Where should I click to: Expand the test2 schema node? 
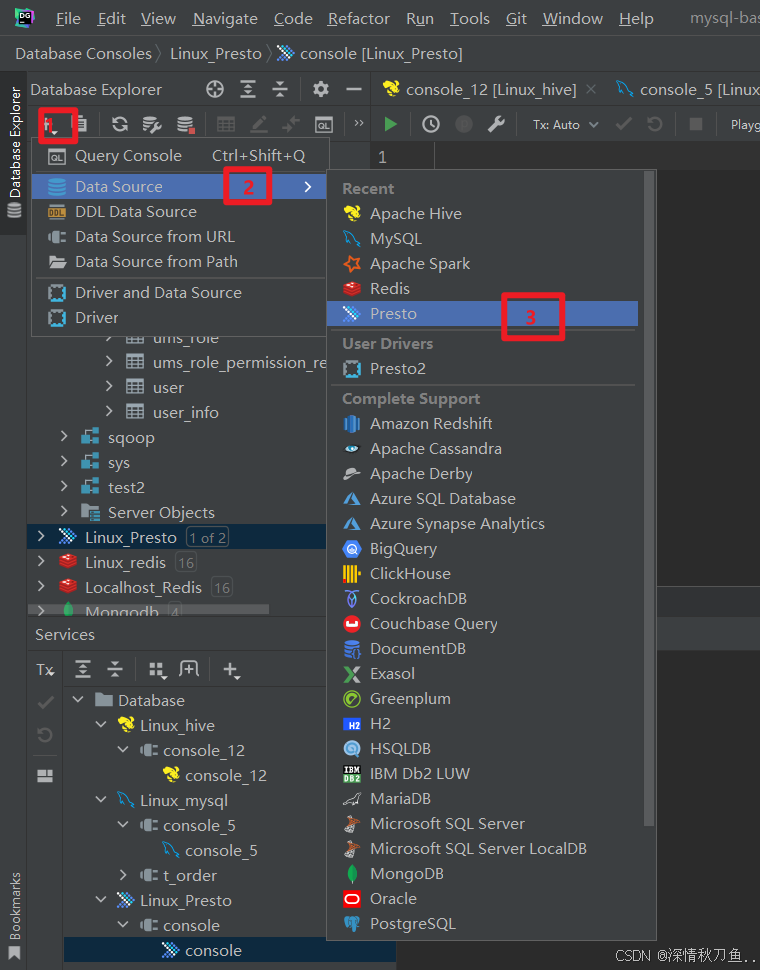pos(64,487)
